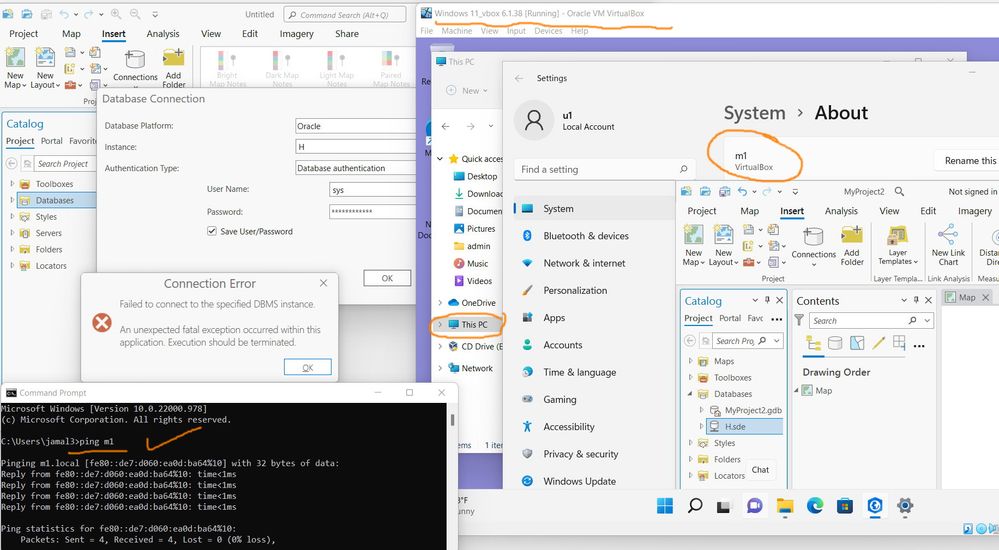Expand OneDrive in File Explorer navigation
Image resolution: width=999 pixels, height=550 pixels.
coord(440,303)
